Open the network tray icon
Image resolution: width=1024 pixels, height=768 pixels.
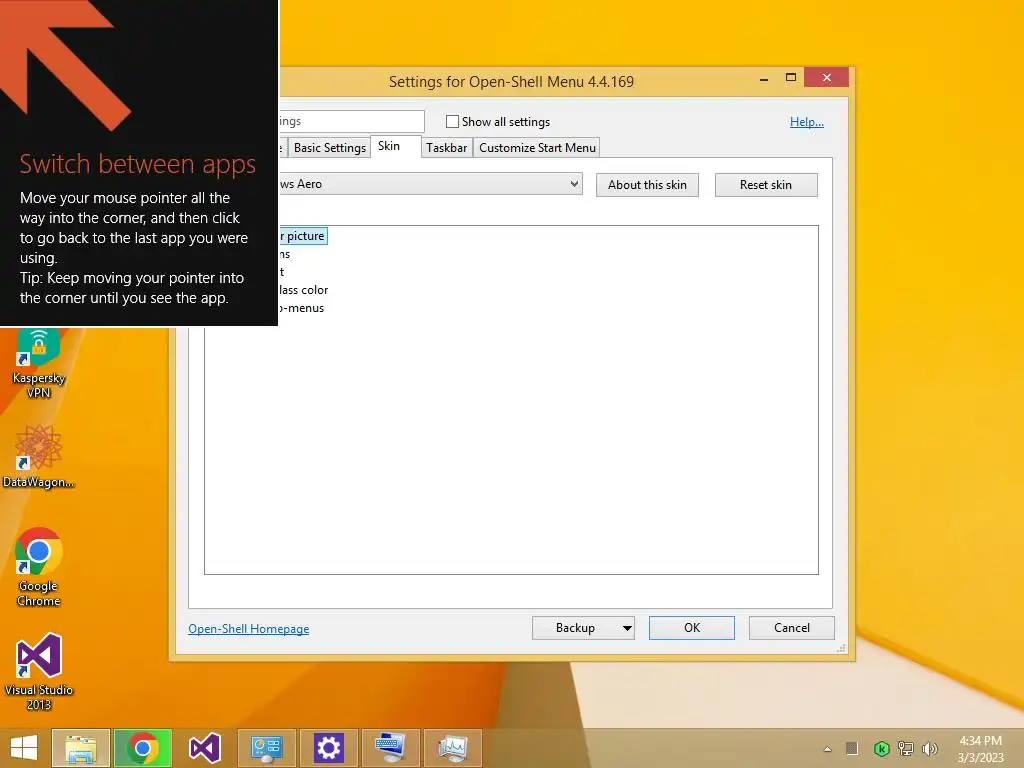[x=906, y=748]
